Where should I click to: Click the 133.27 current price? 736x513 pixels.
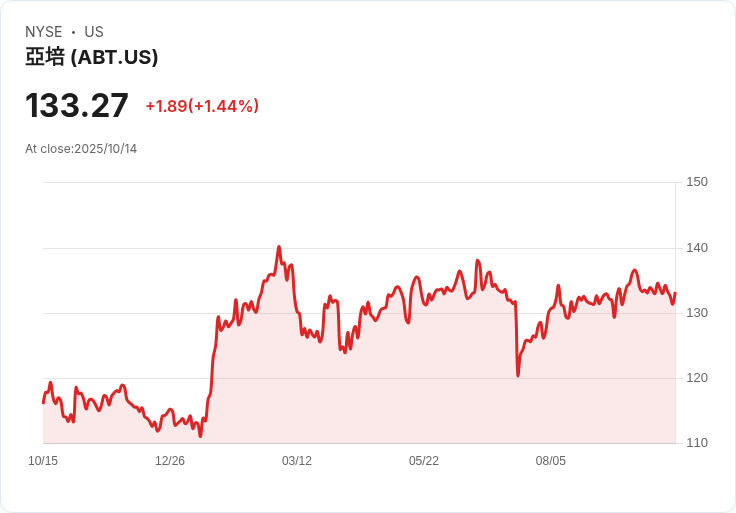click(77, 106)
